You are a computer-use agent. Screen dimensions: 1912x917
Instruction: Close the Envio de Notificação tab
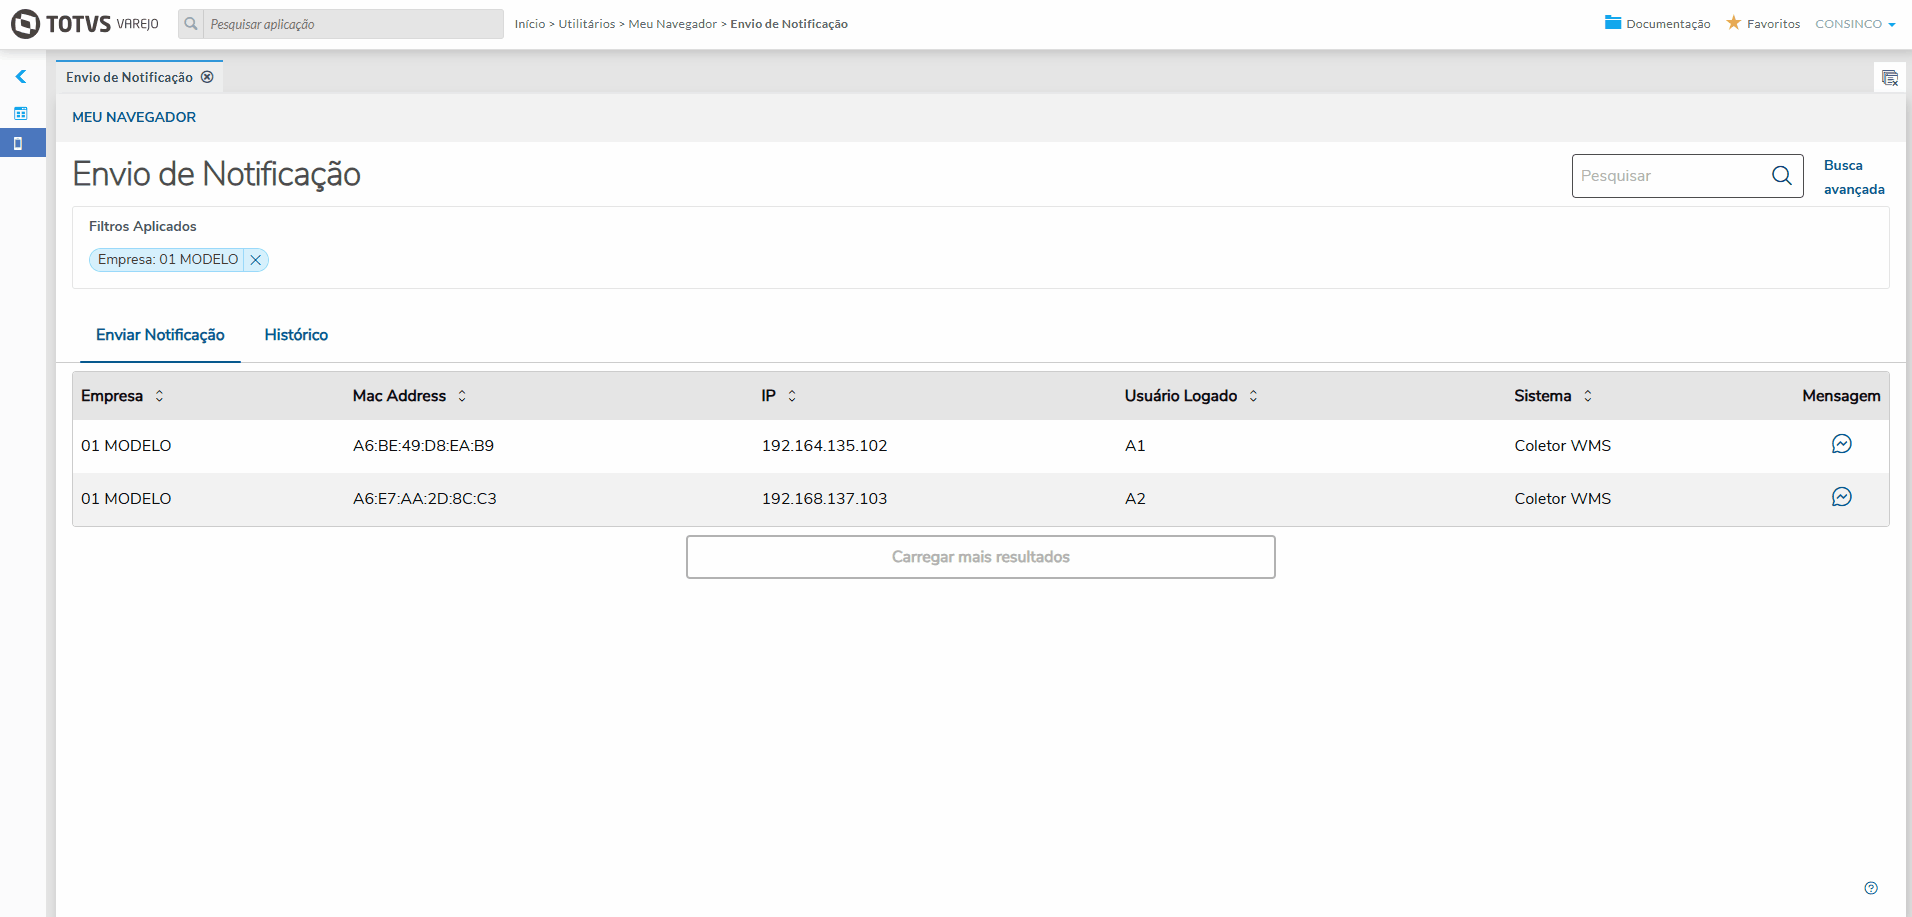click(x=207, y=77)
